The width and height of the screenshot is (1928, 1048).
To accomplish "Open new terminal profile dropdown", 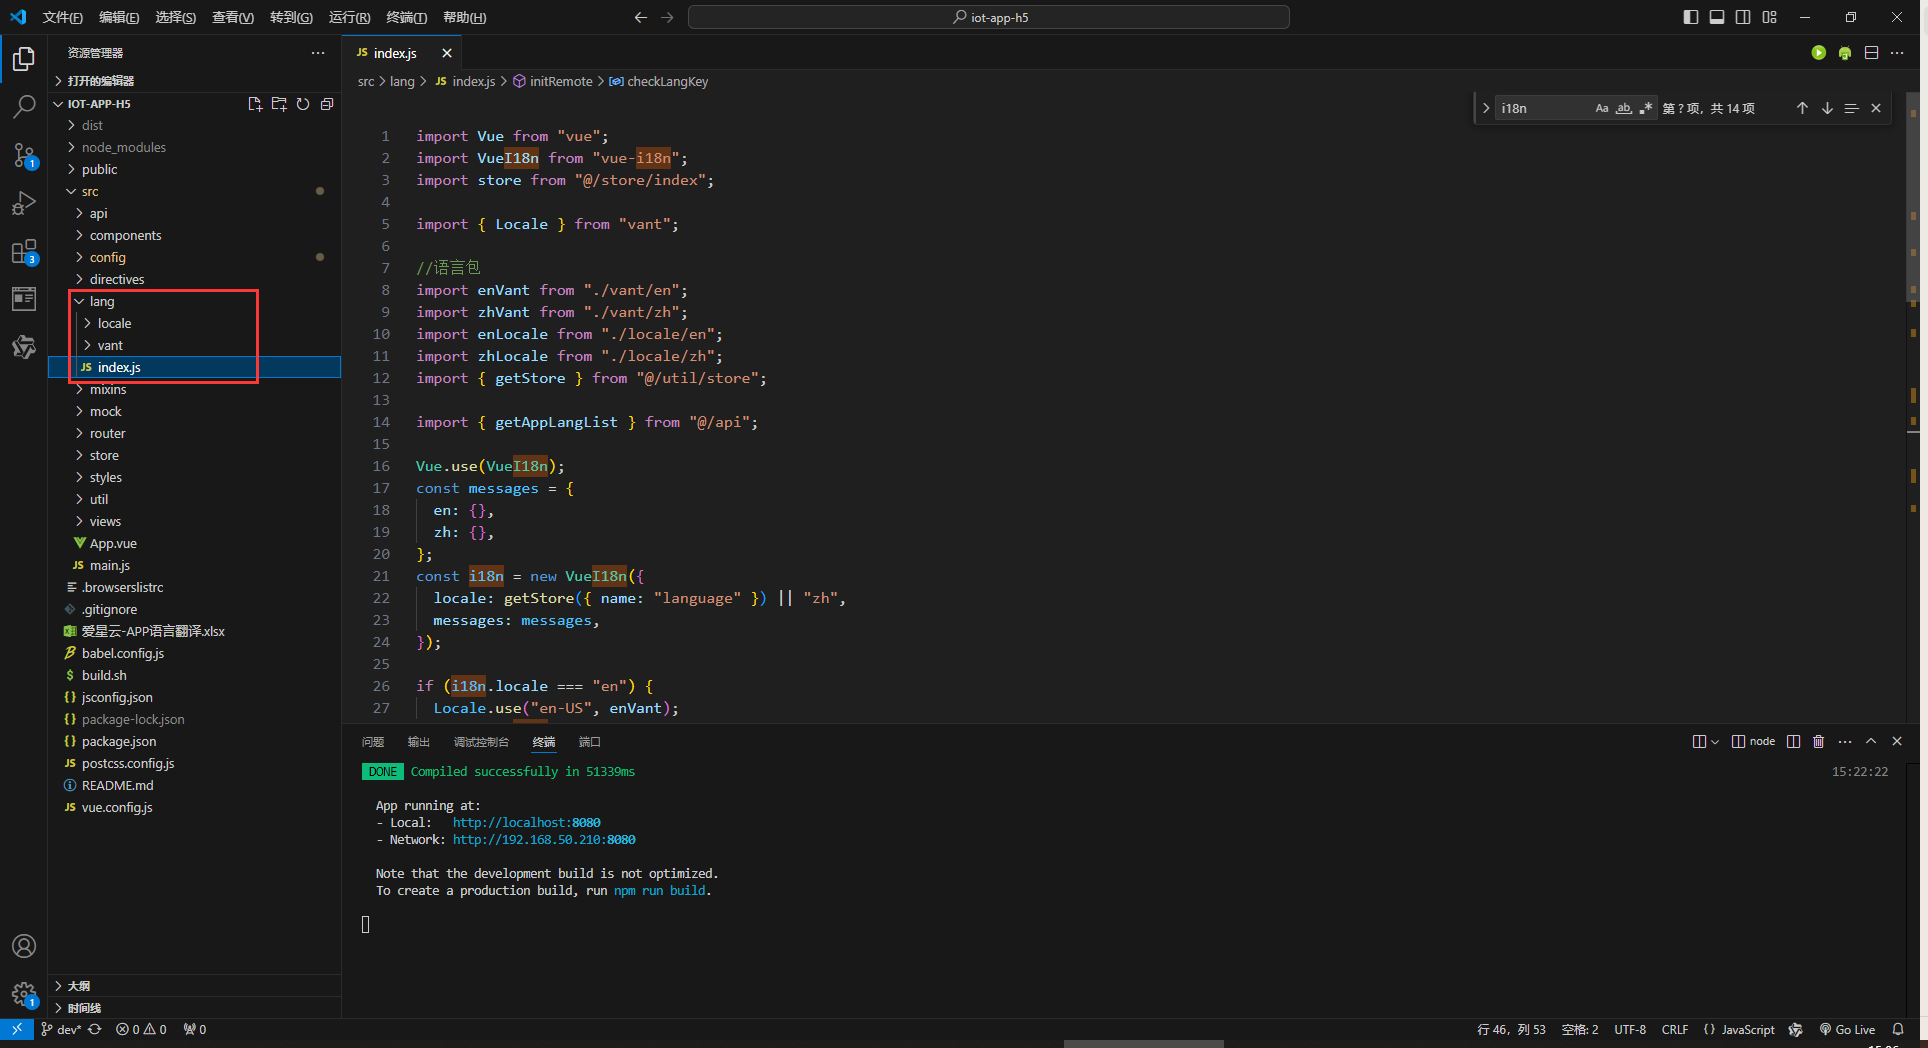I will click(x=1715, y=741).
